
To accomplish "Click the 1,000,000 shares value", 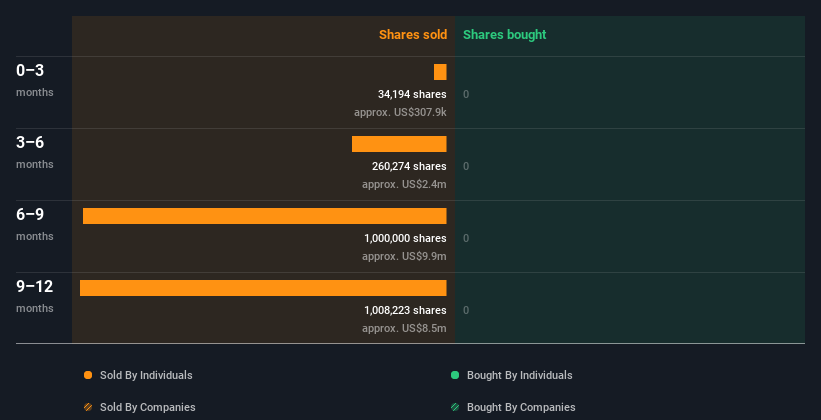I will pos(405,238).
